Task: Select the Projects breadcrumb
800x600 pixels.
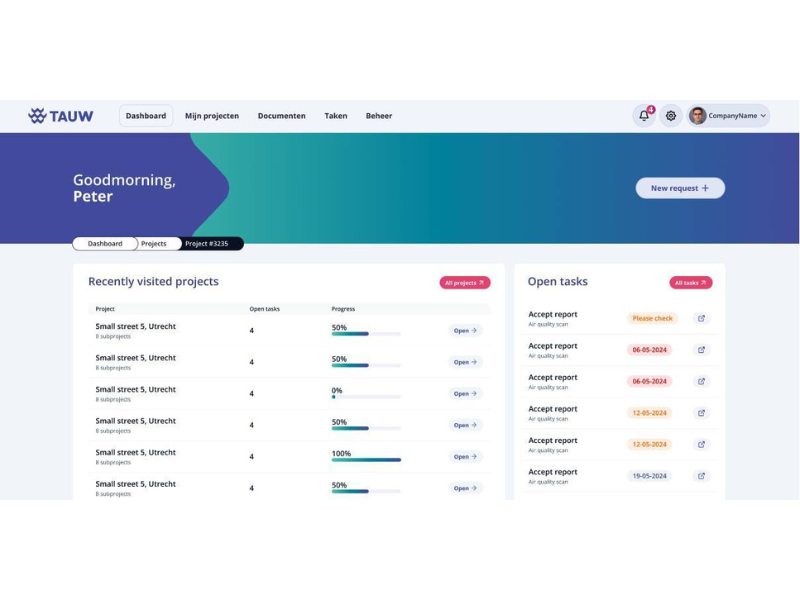Action: [x=155, y=243]
